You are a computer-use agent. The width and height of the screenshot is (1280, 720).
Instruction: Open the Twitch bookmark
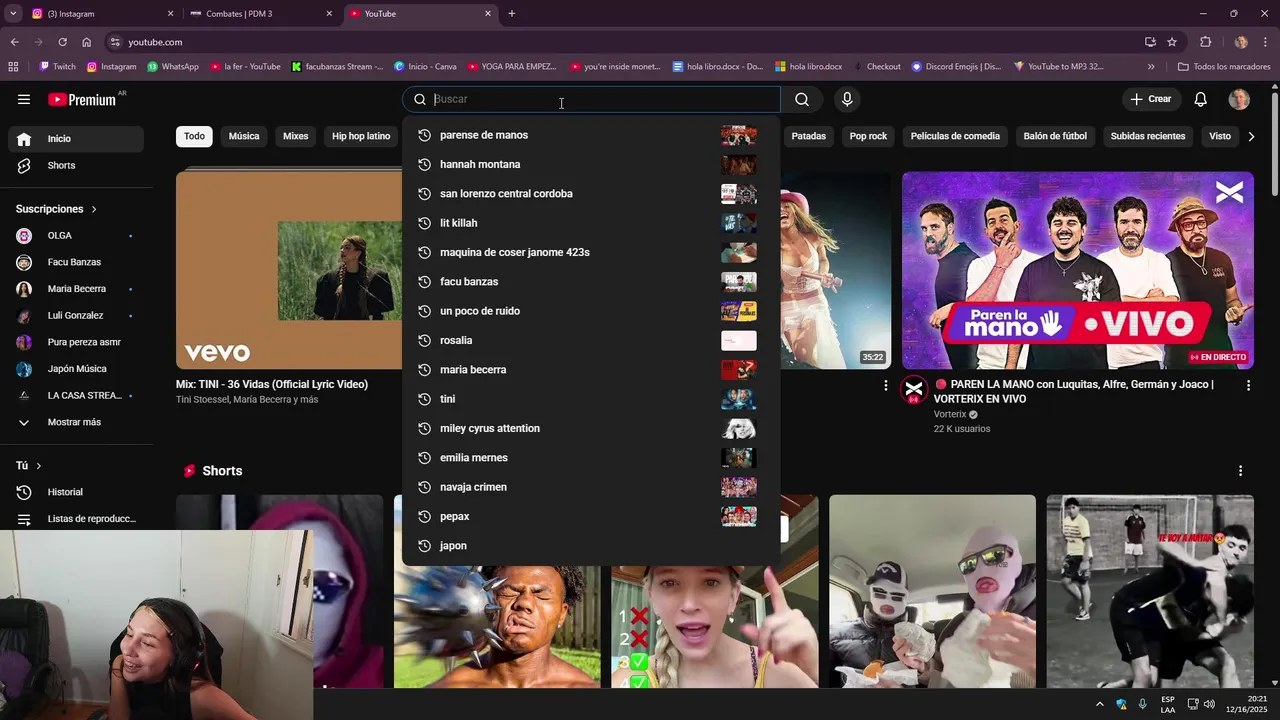(57, 67)
